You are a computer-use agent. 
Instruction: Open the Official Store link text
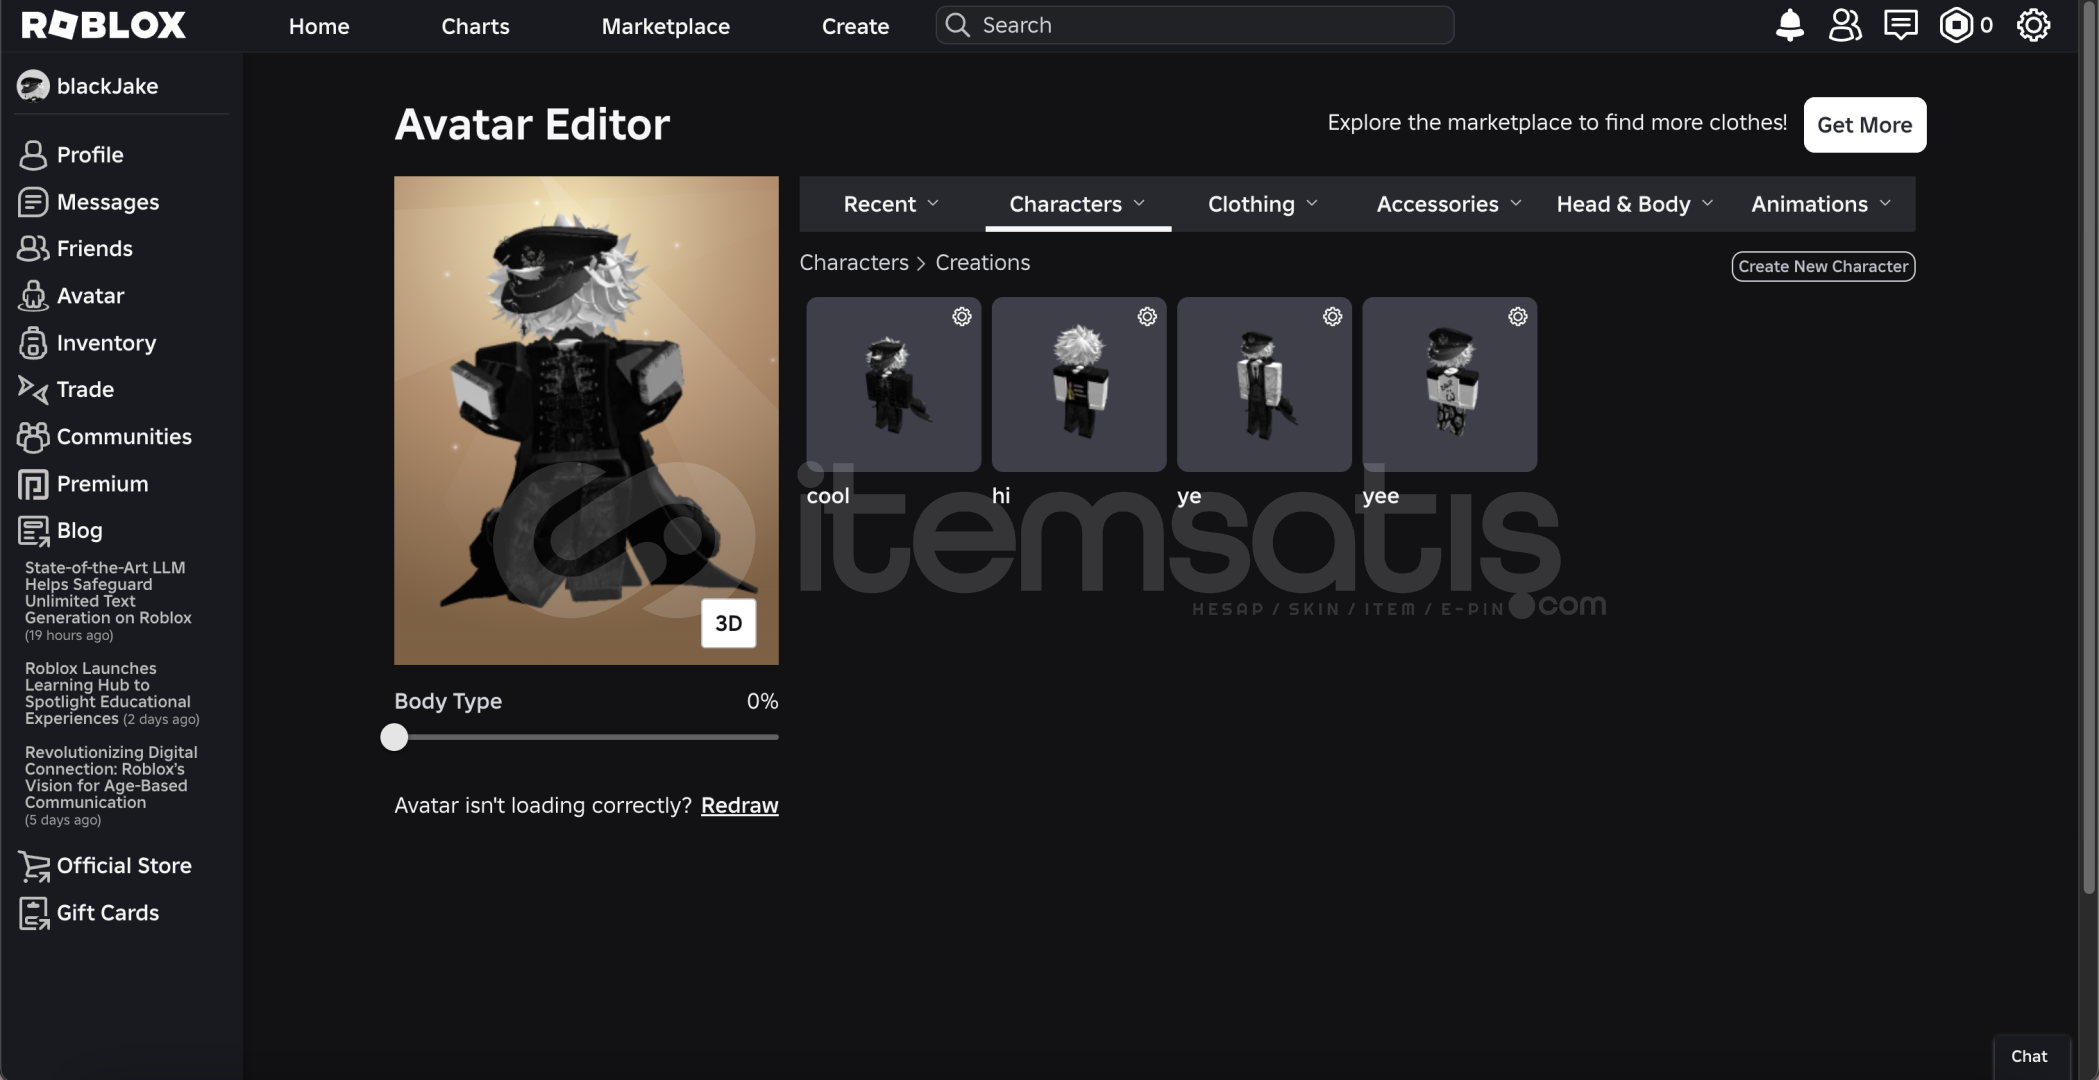(124, 866)
